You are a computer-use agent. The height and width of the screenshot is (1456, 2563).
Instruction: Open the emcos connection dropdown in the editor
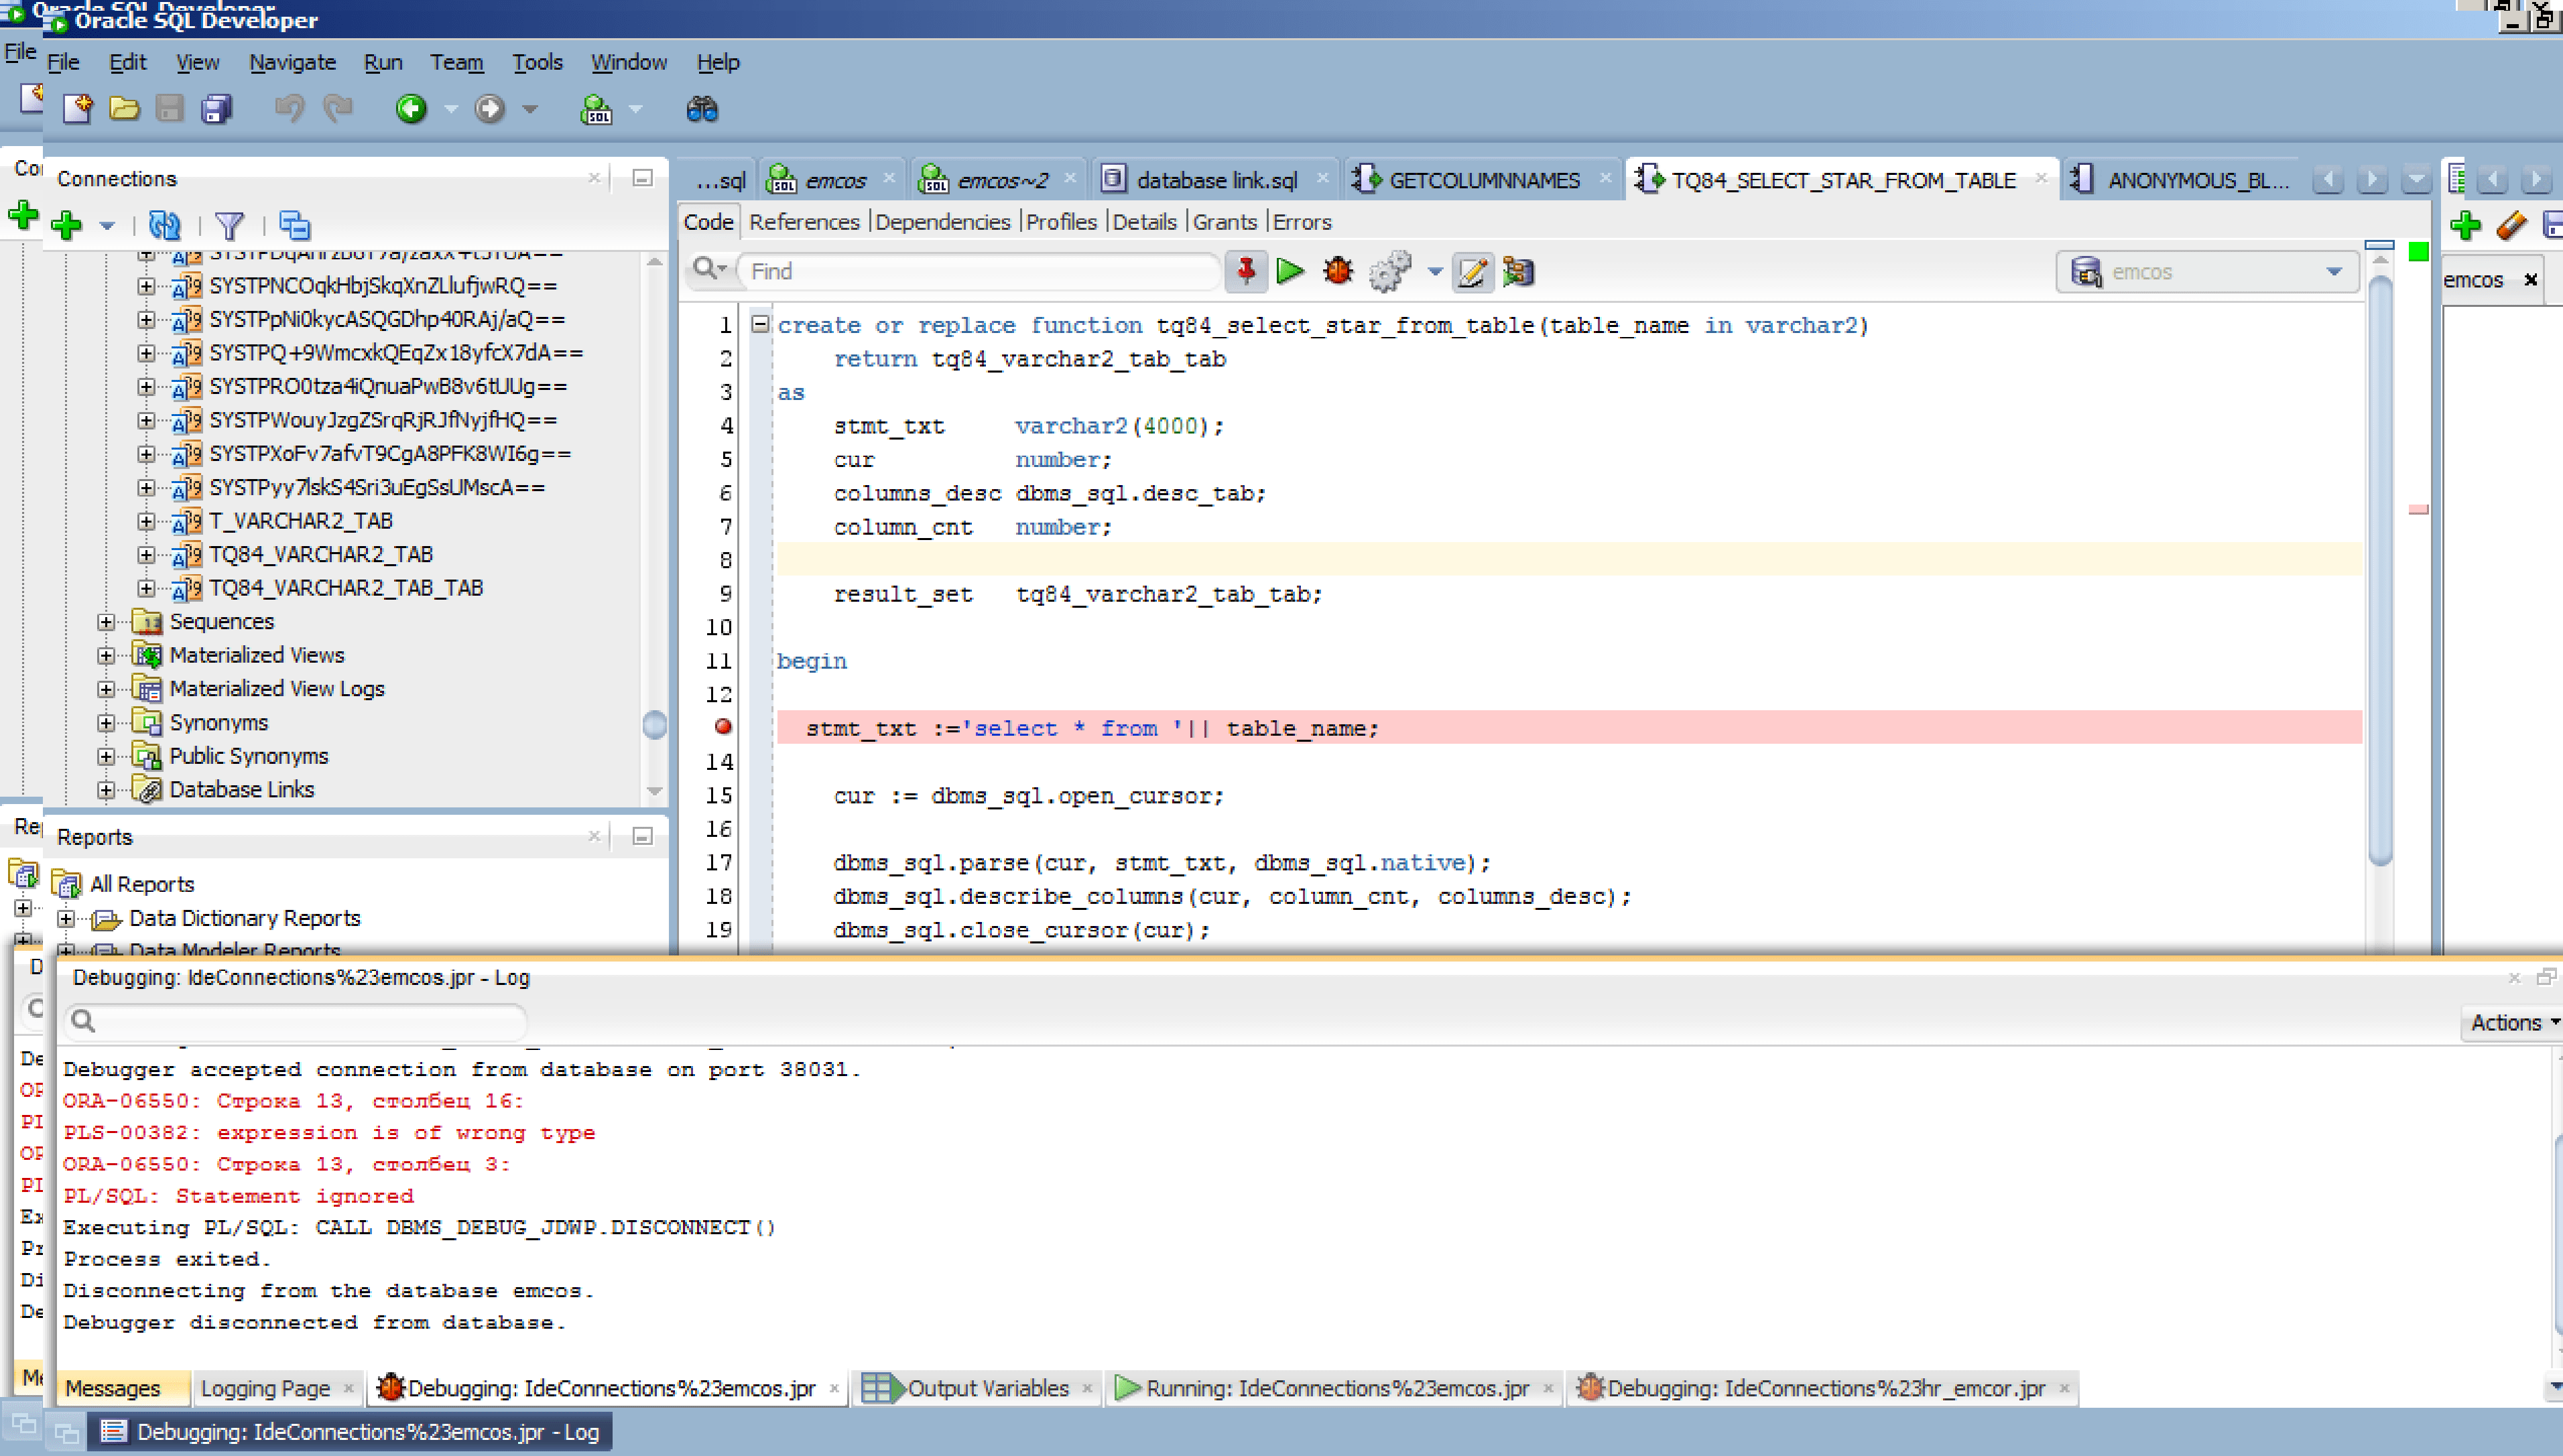point(2334,271)
